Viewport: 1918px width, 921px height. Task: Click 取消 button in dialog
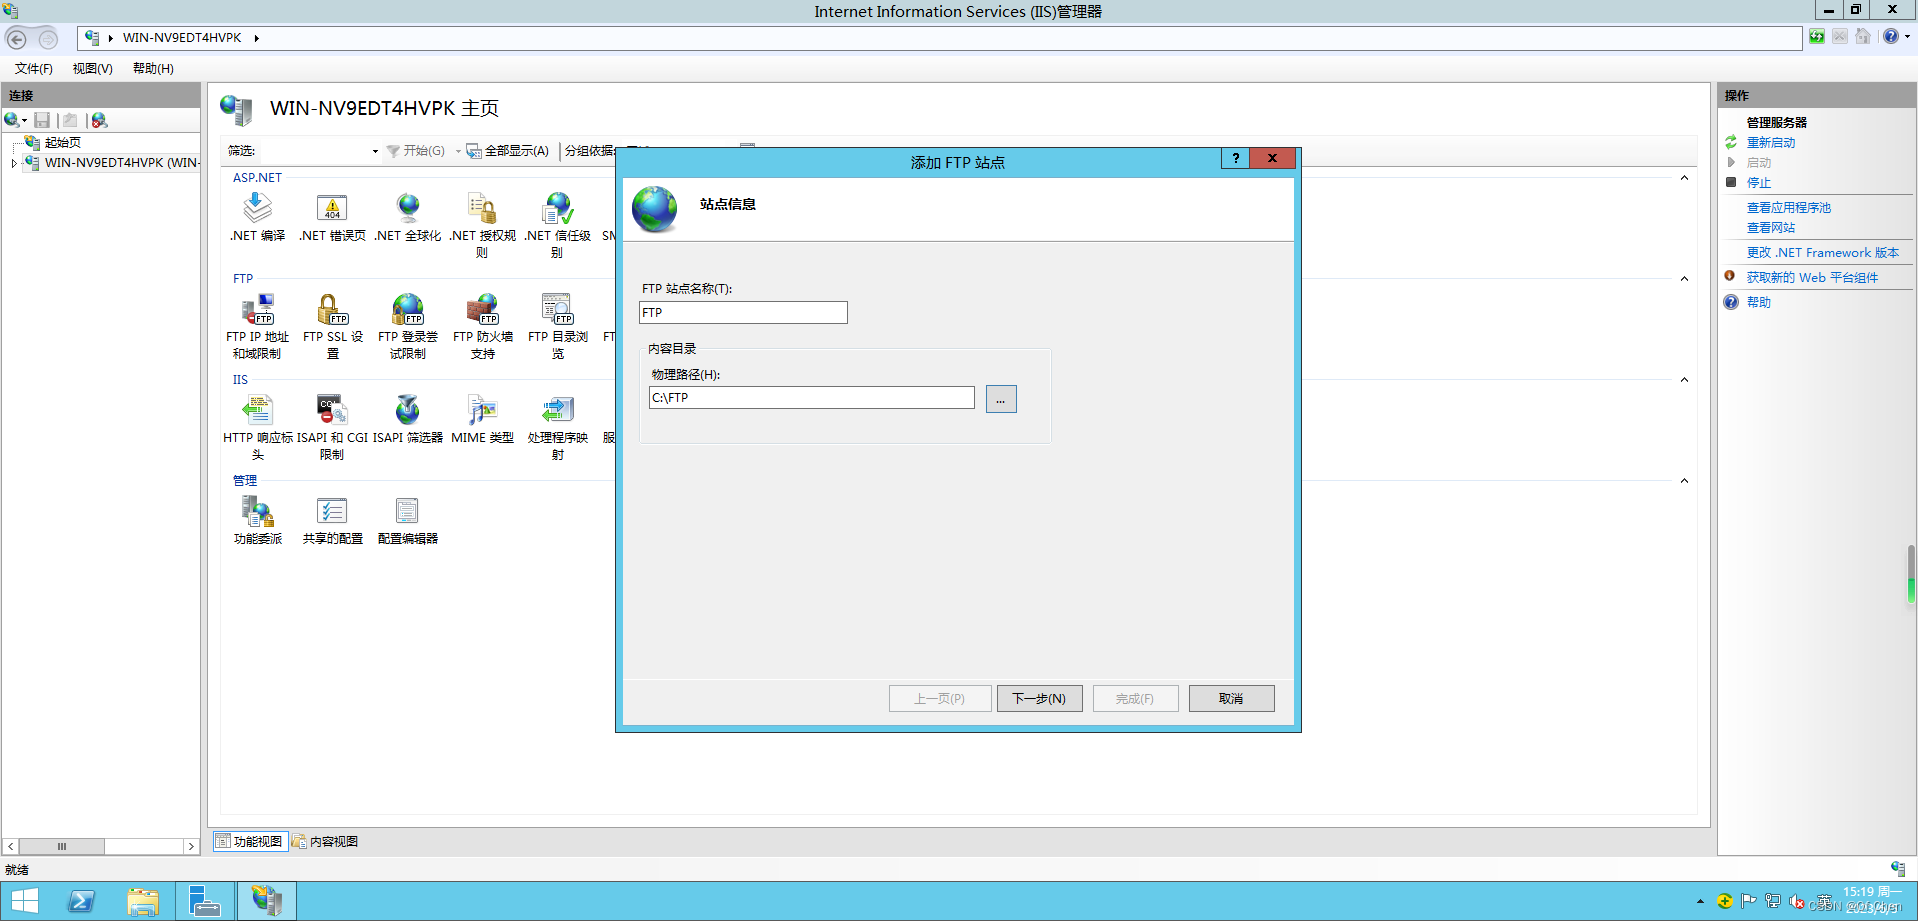(x=1231, y=698)
